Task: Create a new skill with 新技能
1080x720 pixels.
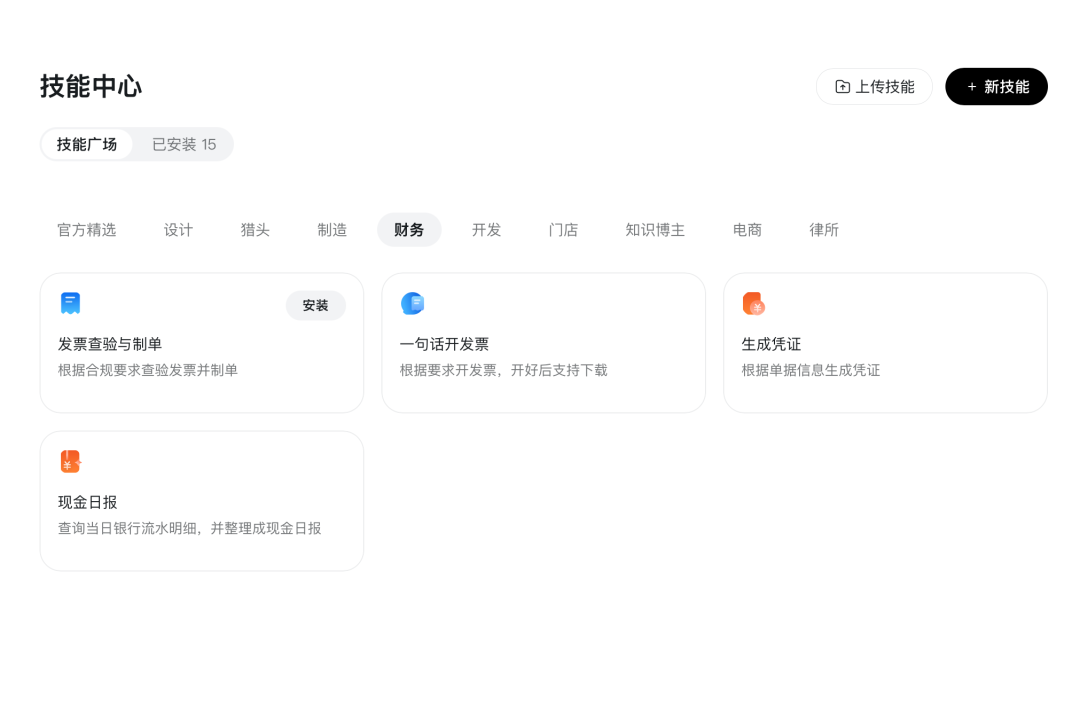Action: click(996, 87)
